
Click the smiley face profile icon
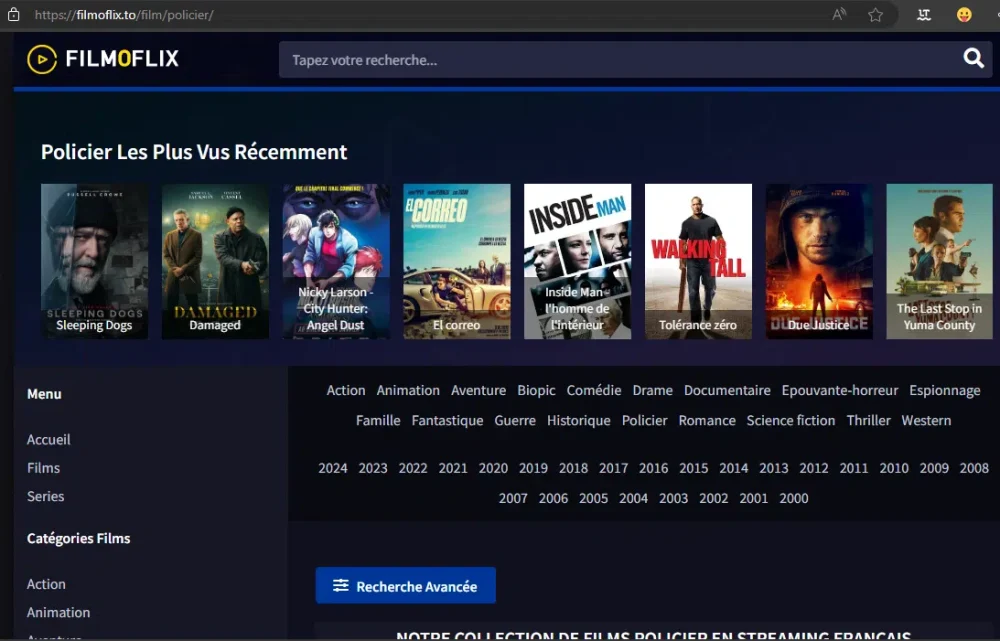964,15
